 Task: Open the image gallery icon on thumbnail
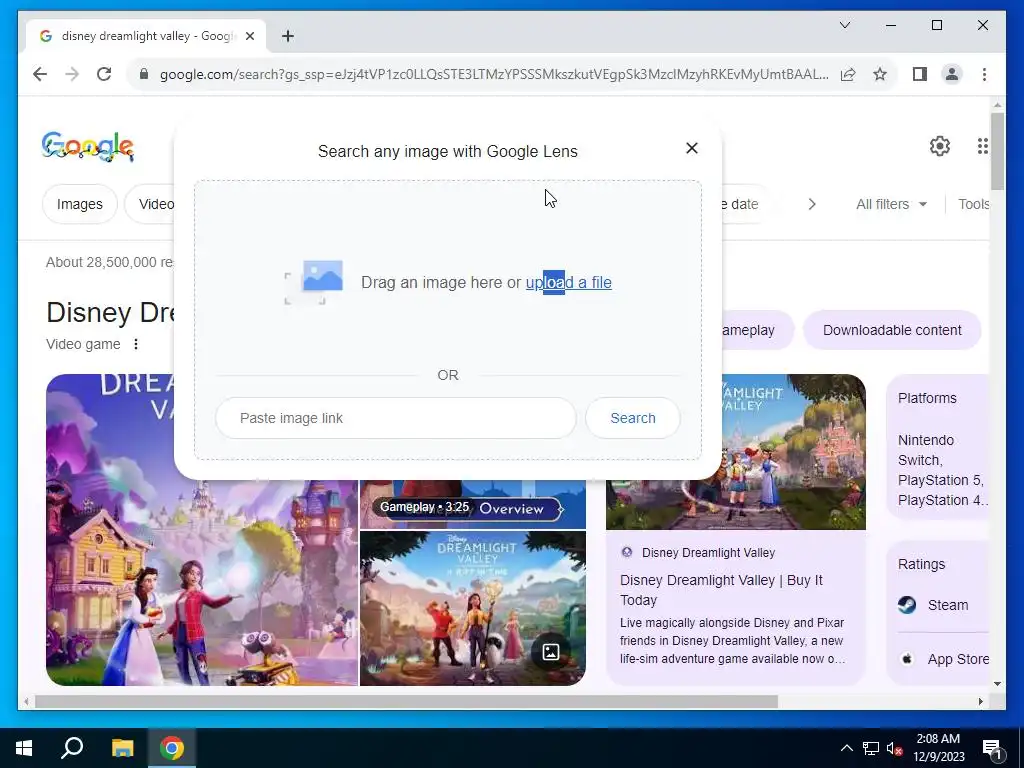(551, 652)
